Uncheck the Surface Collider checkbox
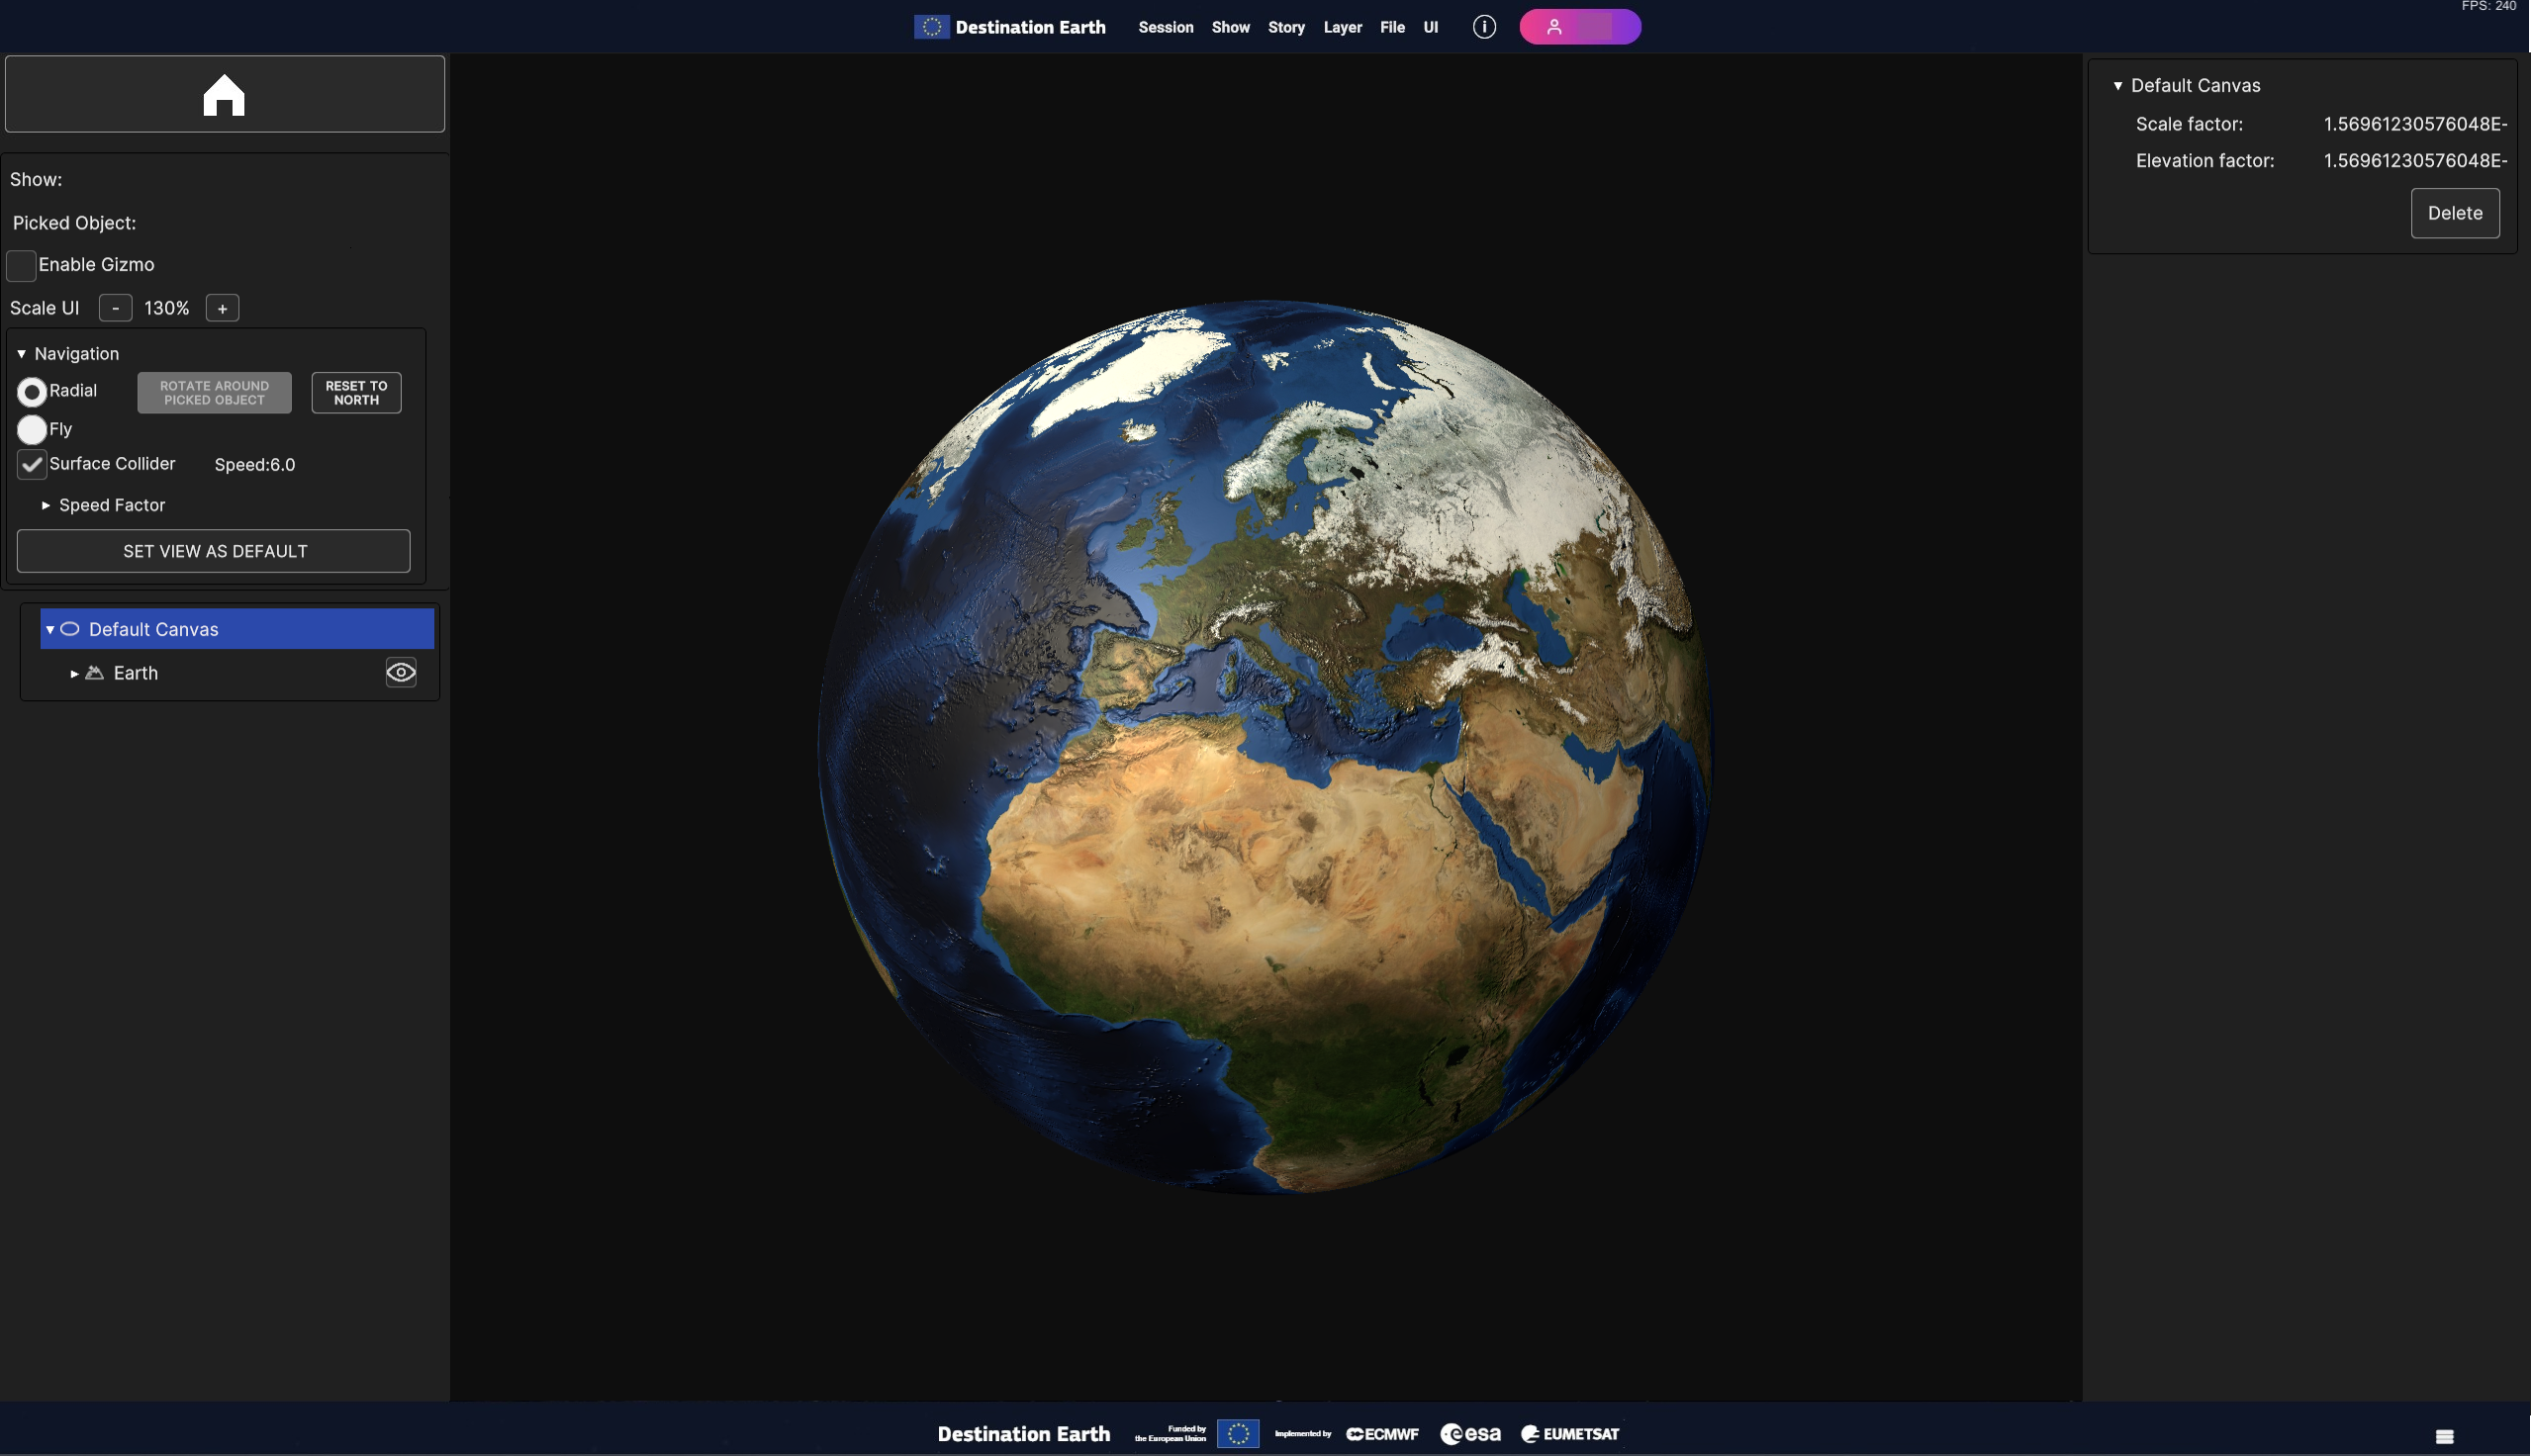 click(x=32, y=464)
